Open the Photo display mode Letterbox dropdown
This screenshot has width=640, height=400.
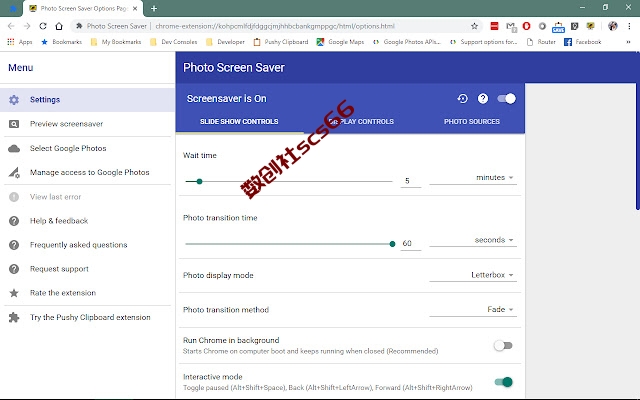[473, 275]
